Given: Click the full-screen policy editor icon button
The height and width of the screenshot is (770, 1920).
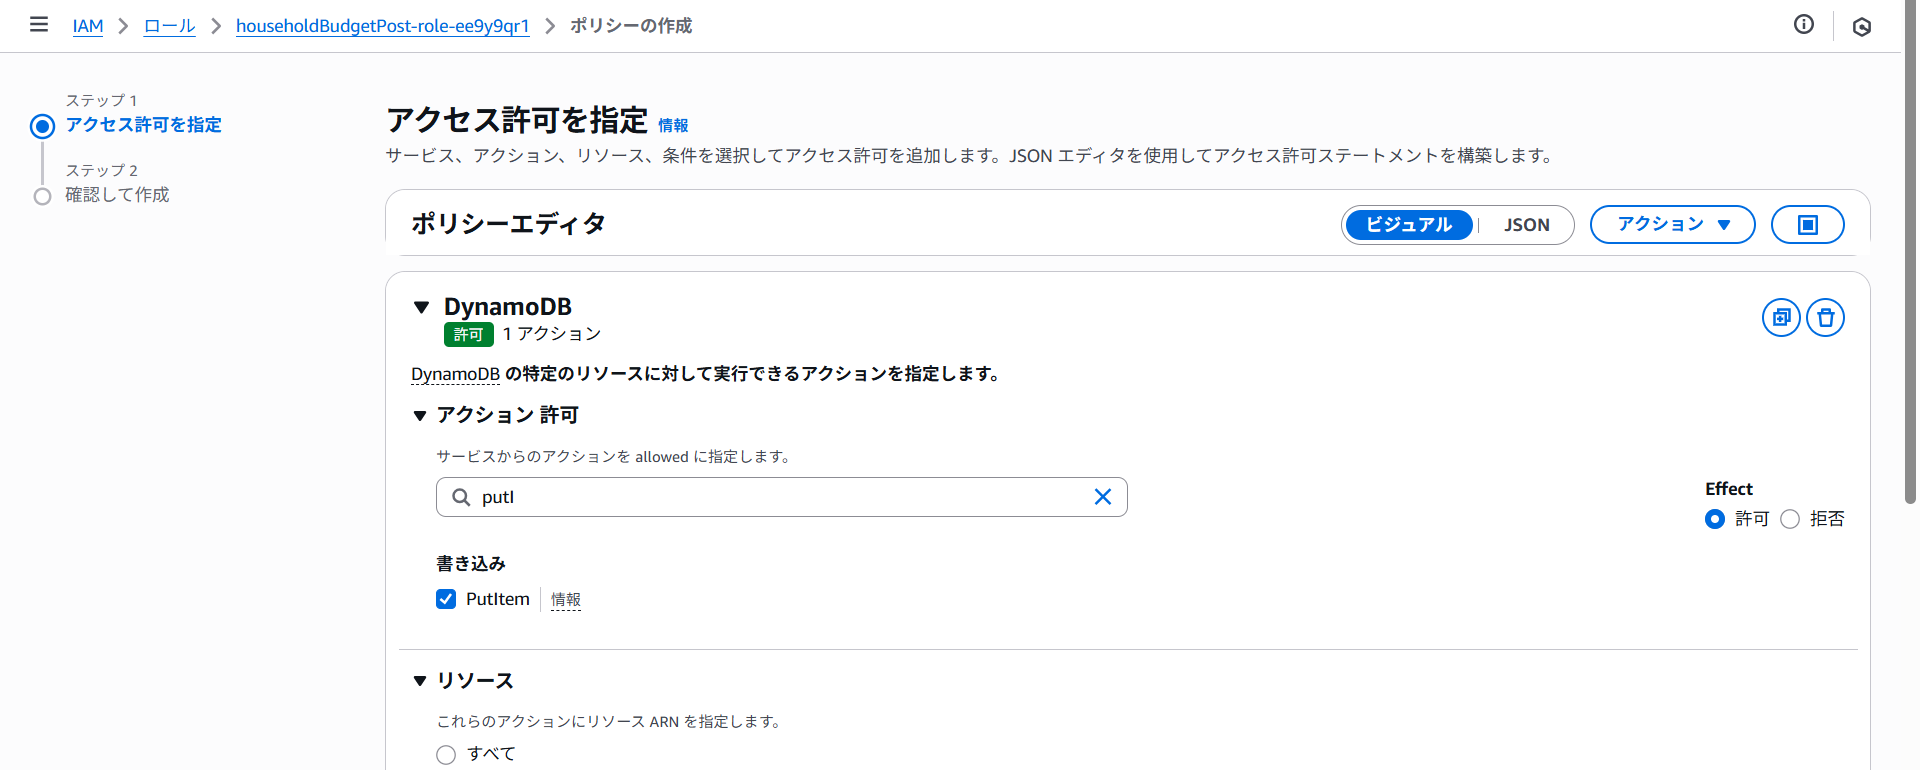Looking at the screenshot, I should point(1807,225).
